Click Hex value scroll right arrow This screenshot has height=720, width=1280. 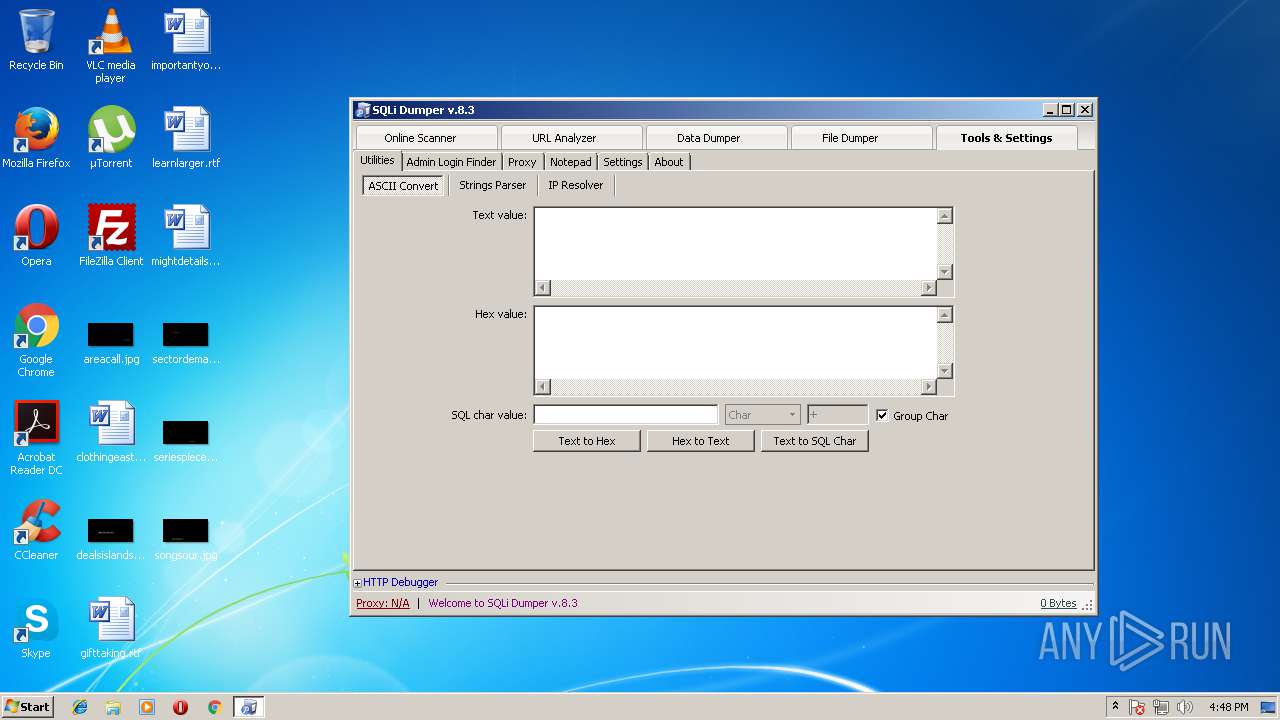929,387
